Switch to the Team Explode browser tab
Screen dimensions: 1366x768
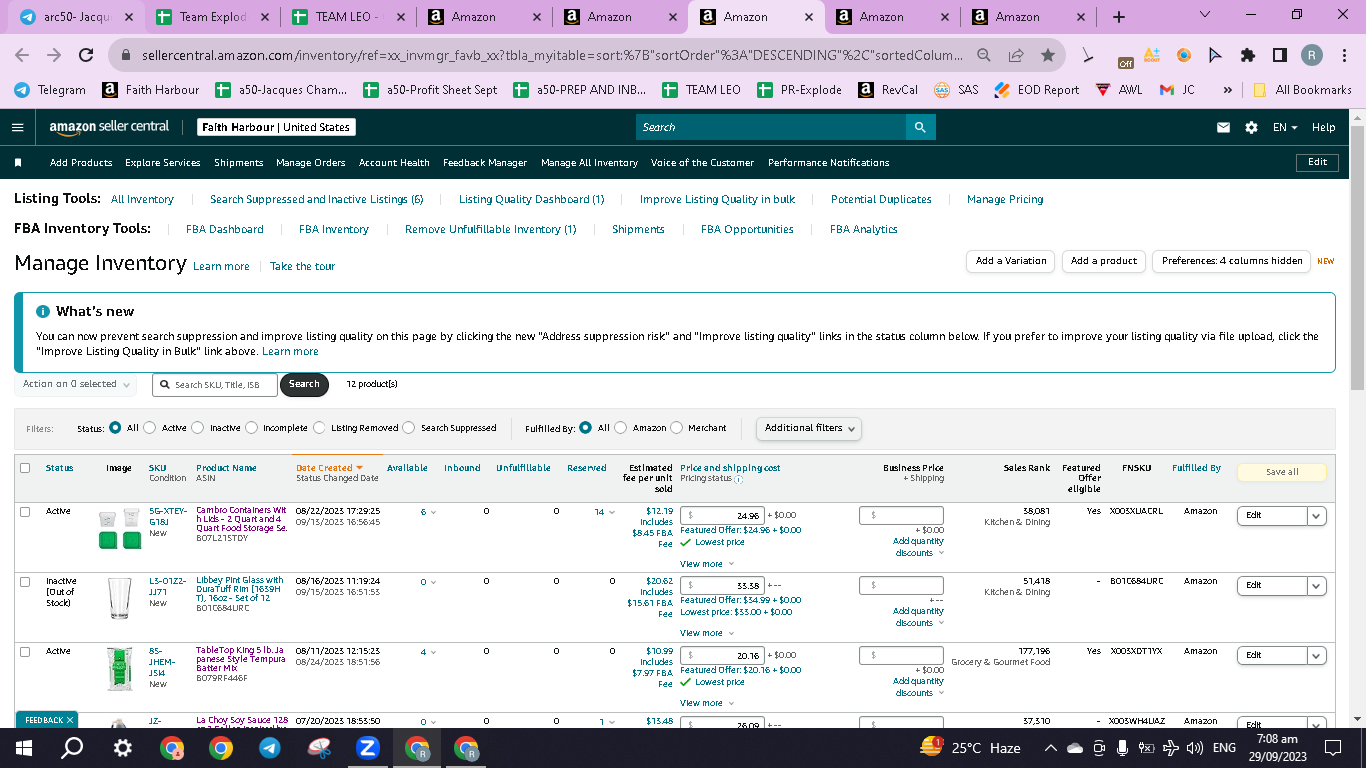(x=213, y=17)
